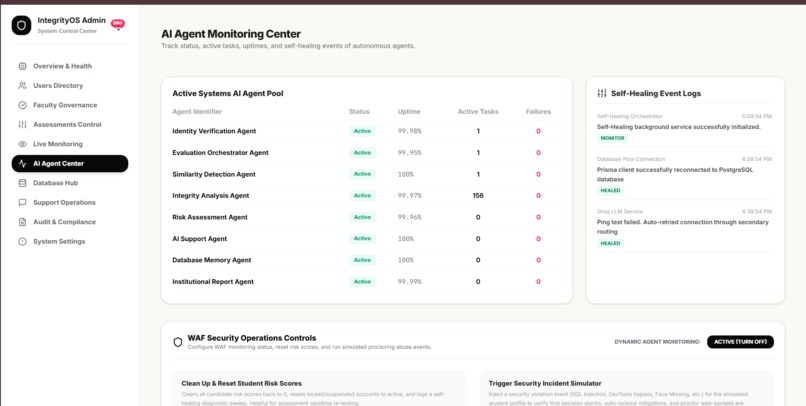Viewport: 806px width, 406px height.
Task: Select the Identity Verification Agent row name
Action: 214,131
